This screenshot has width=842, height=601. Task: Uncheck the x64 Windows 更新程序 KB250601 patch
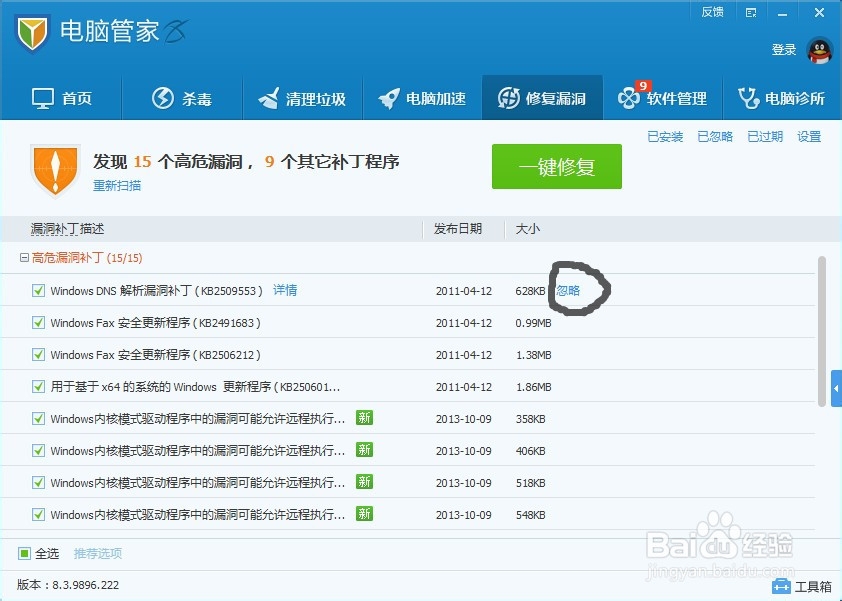click(38, 386)
